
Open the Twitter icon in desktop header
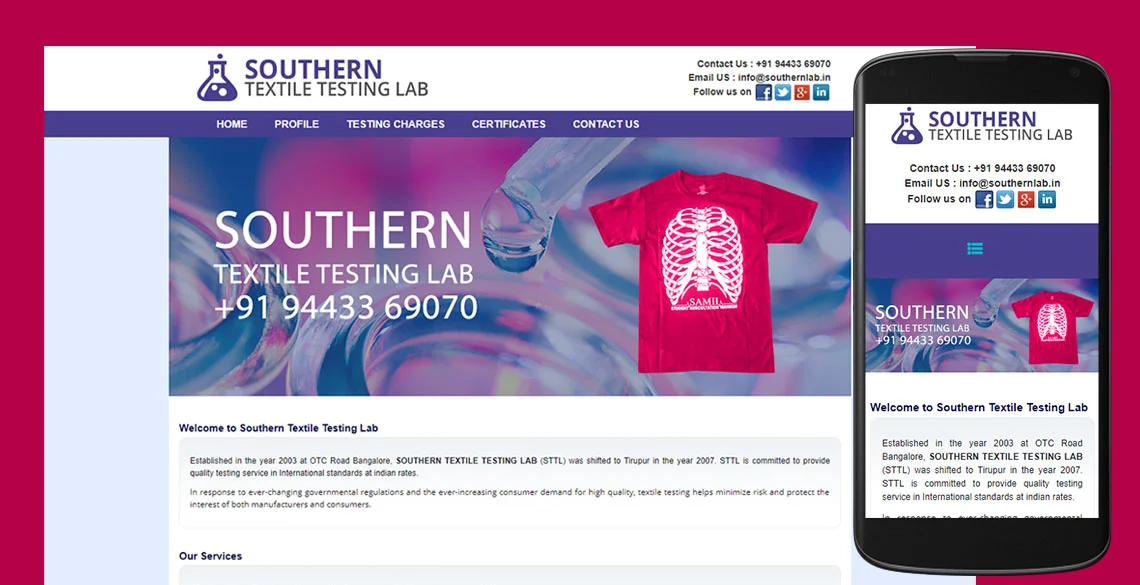click(782, 92)
